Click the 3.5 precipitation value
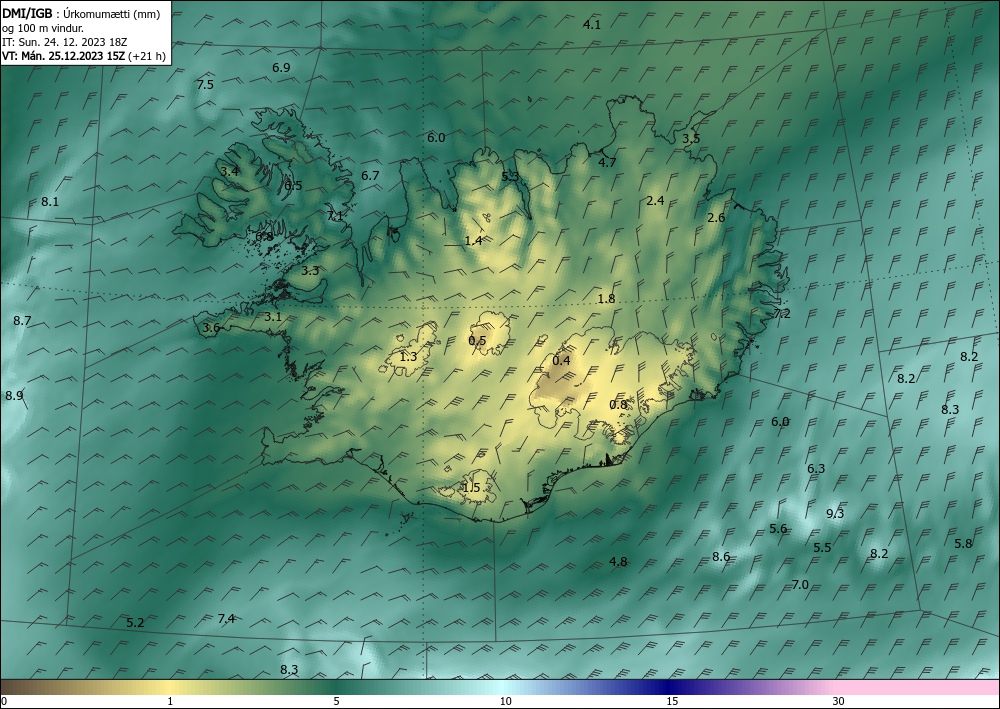Viewport: 1000px width, 709px height. tap(691, 139)
